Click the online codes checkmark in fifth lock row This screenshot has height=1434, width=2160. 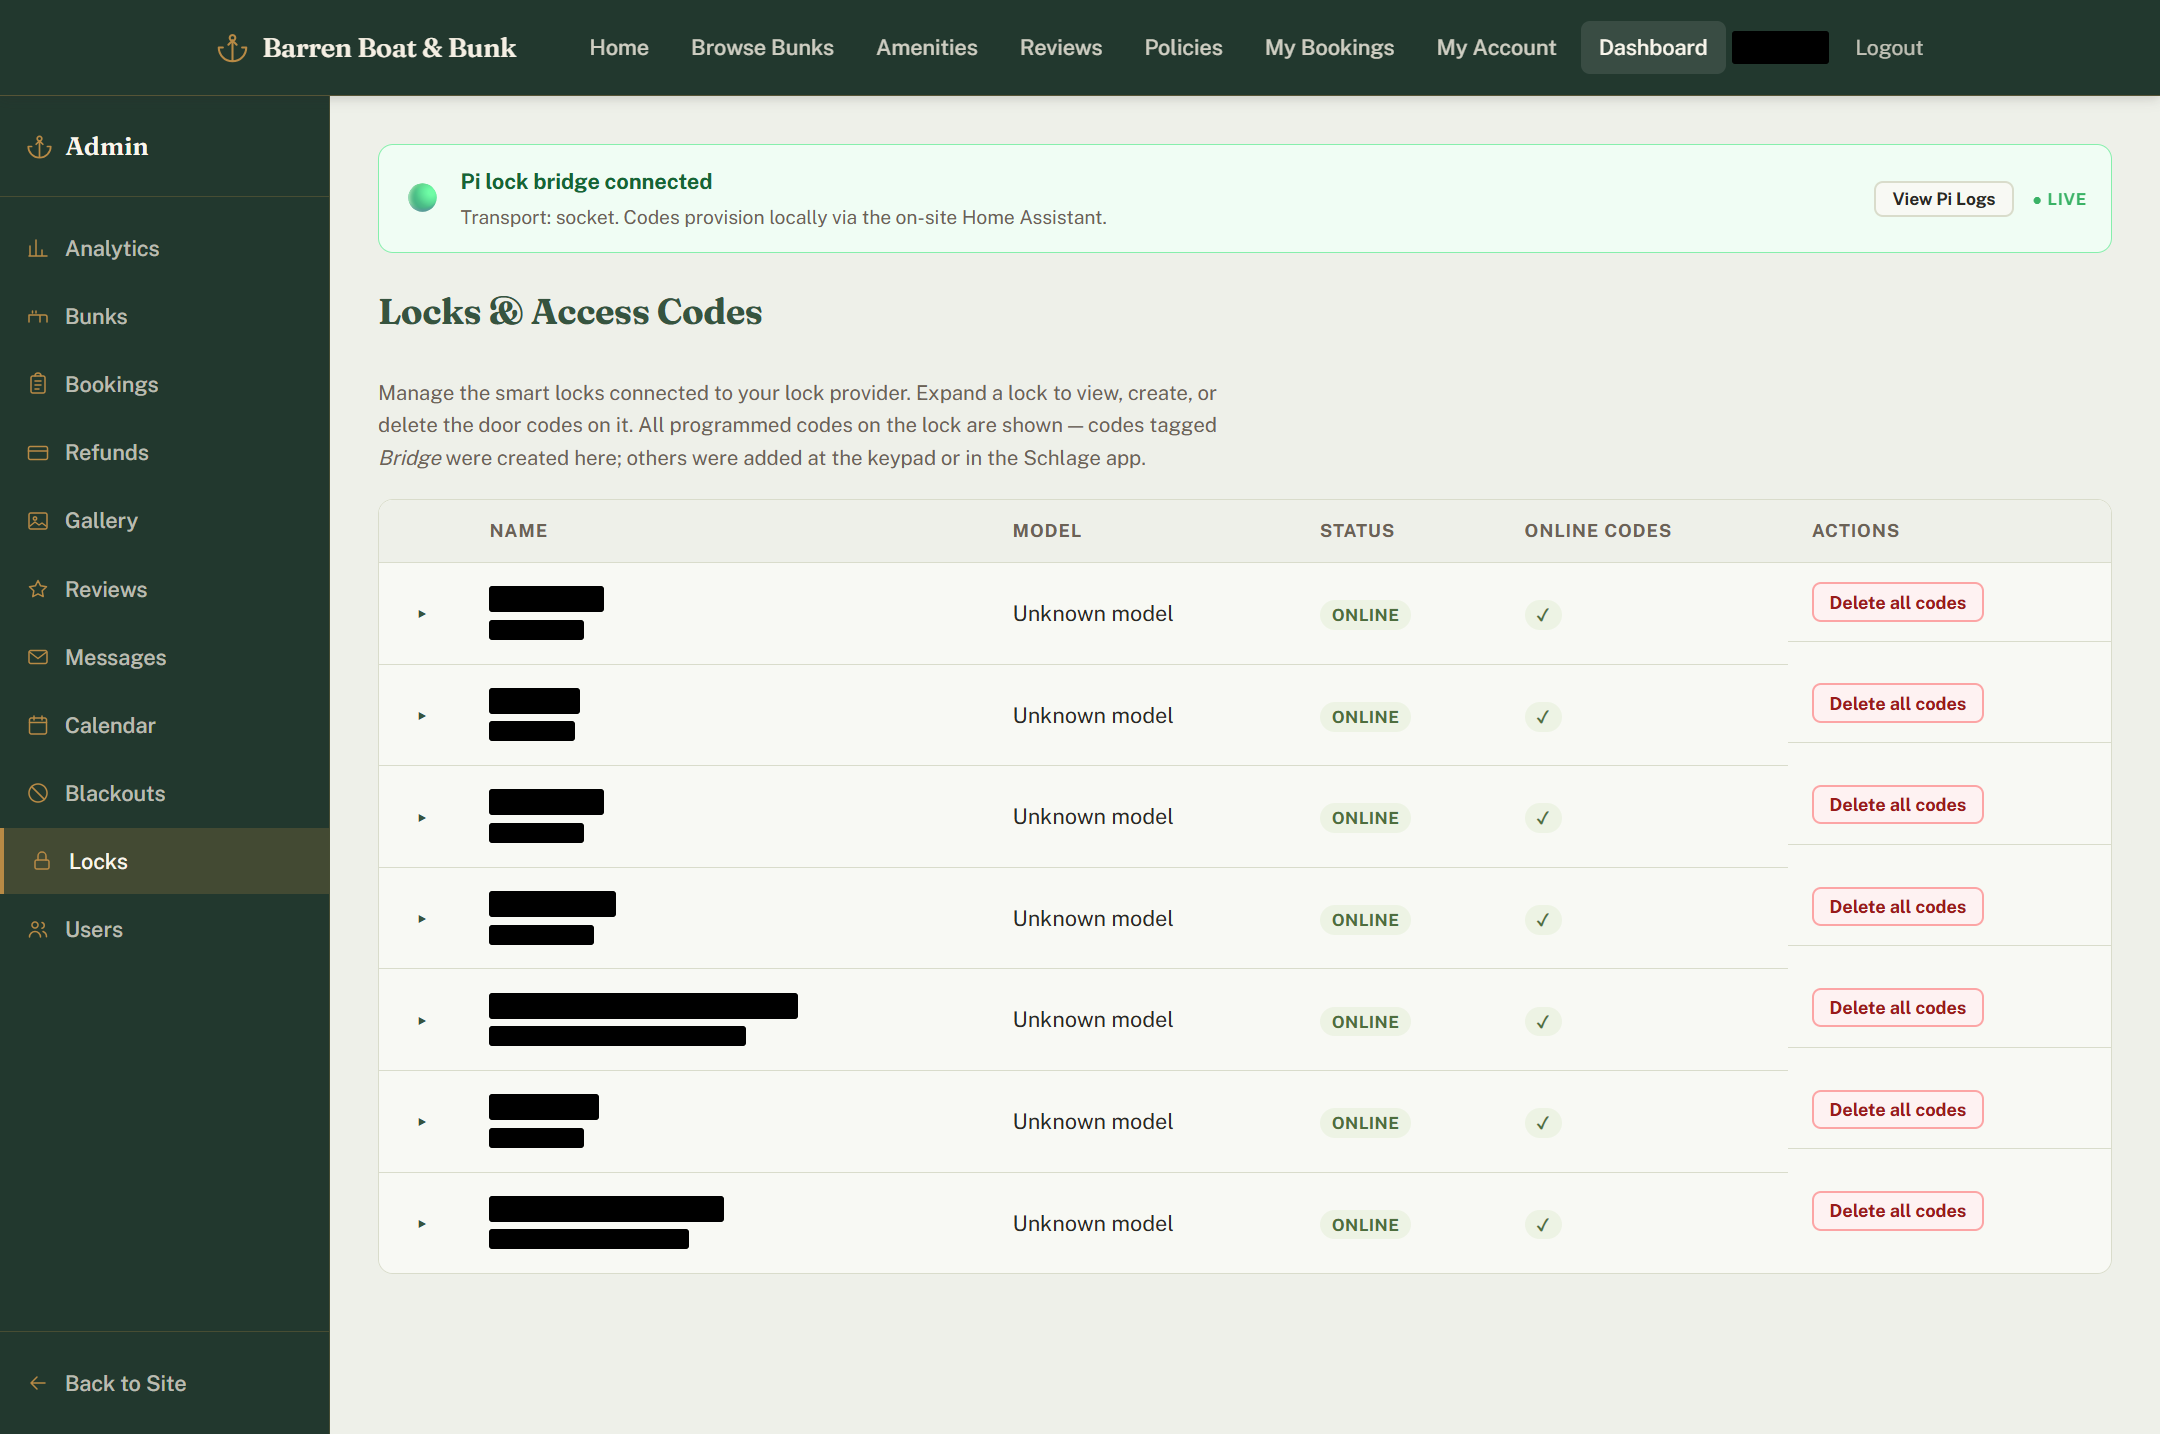tap(1543, 1022)
